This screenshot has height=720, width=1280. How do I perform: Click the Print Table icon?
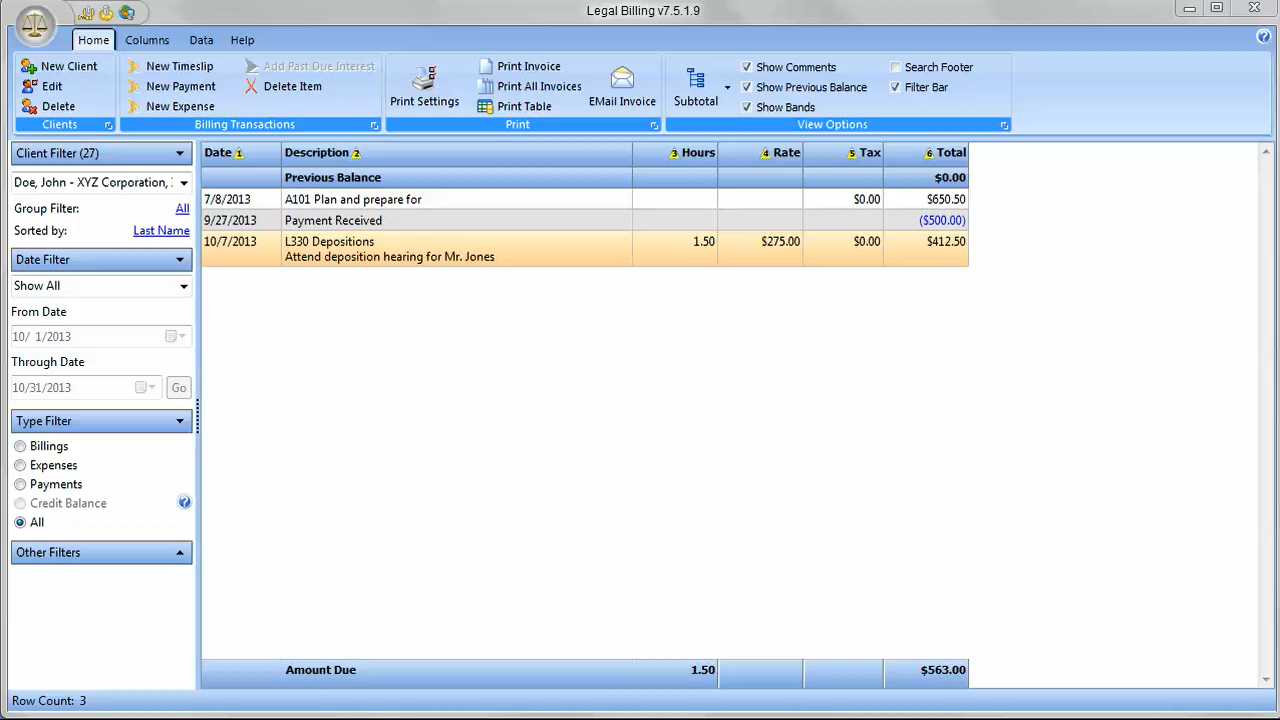485,106
